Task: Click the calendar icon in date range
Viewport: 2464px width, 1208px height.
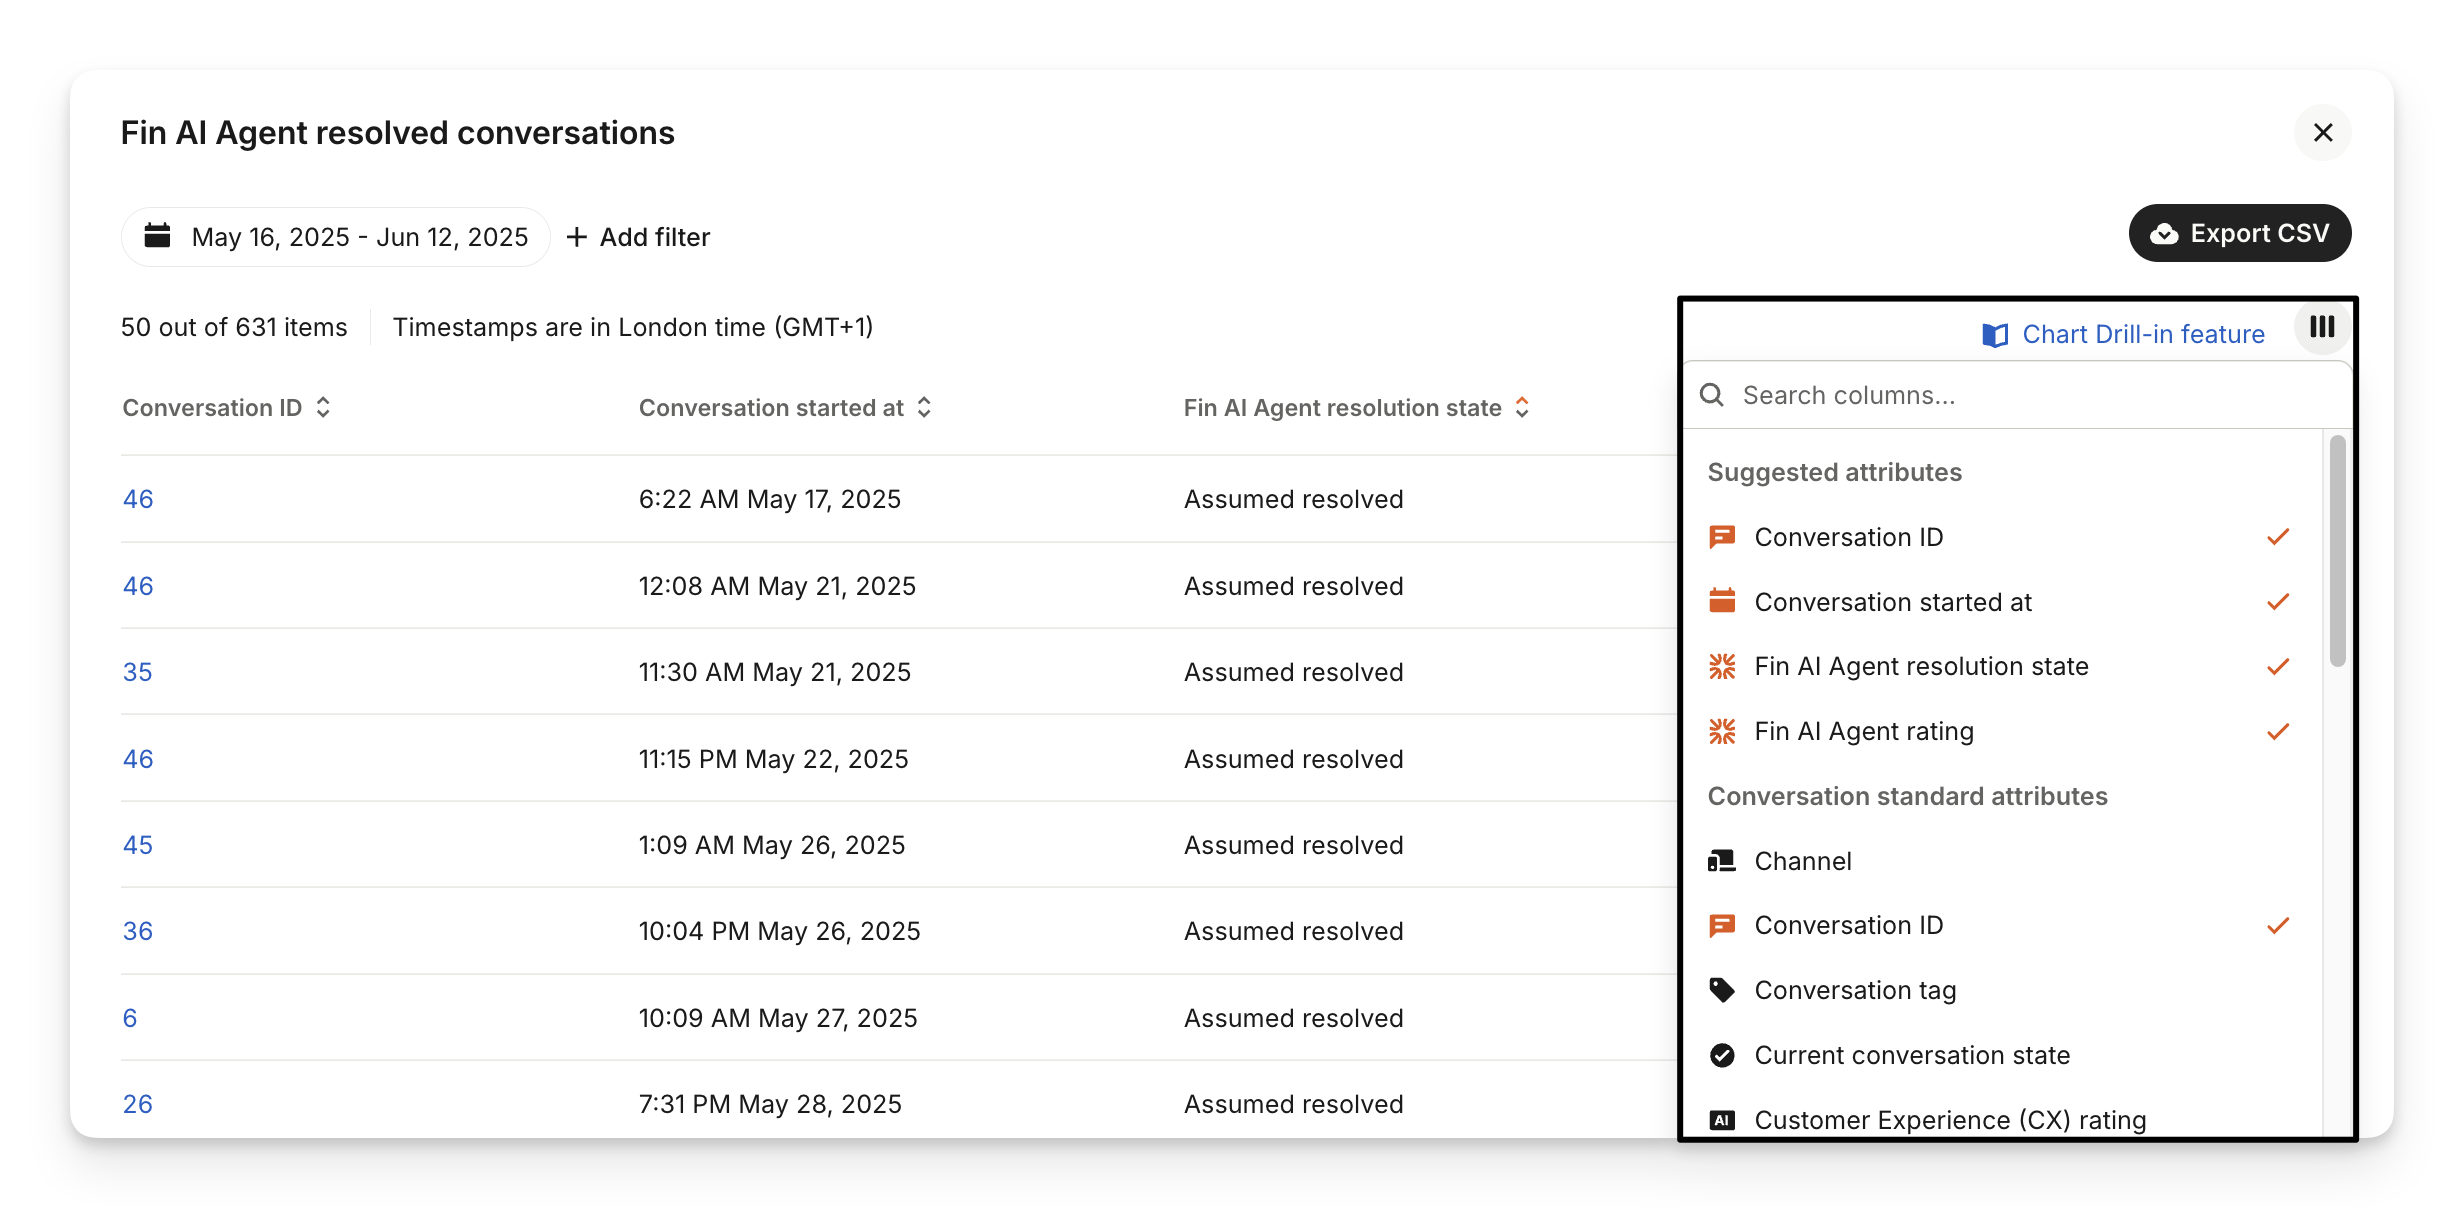Action: click(158, 236)
